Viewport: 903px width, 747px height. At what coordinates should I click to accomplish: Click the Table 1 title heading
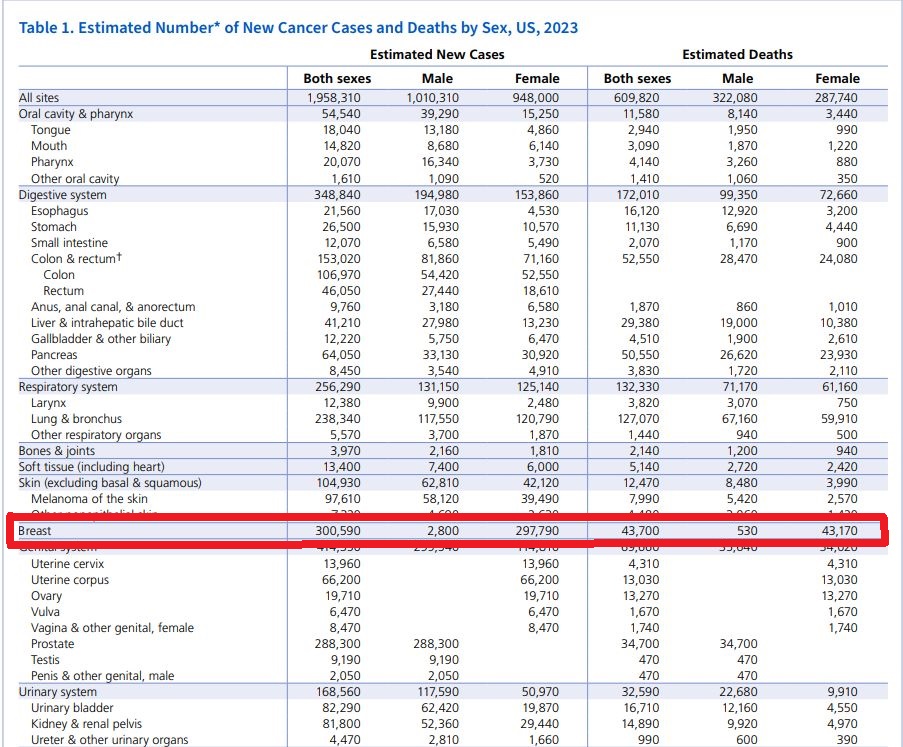pos(298,27)
